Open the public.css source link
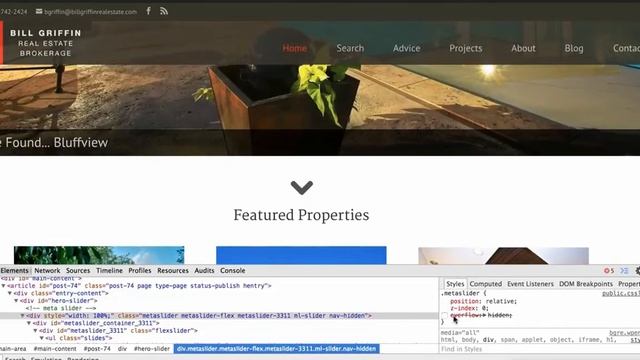Screen dimensions: 640x360 click(620, 293)
